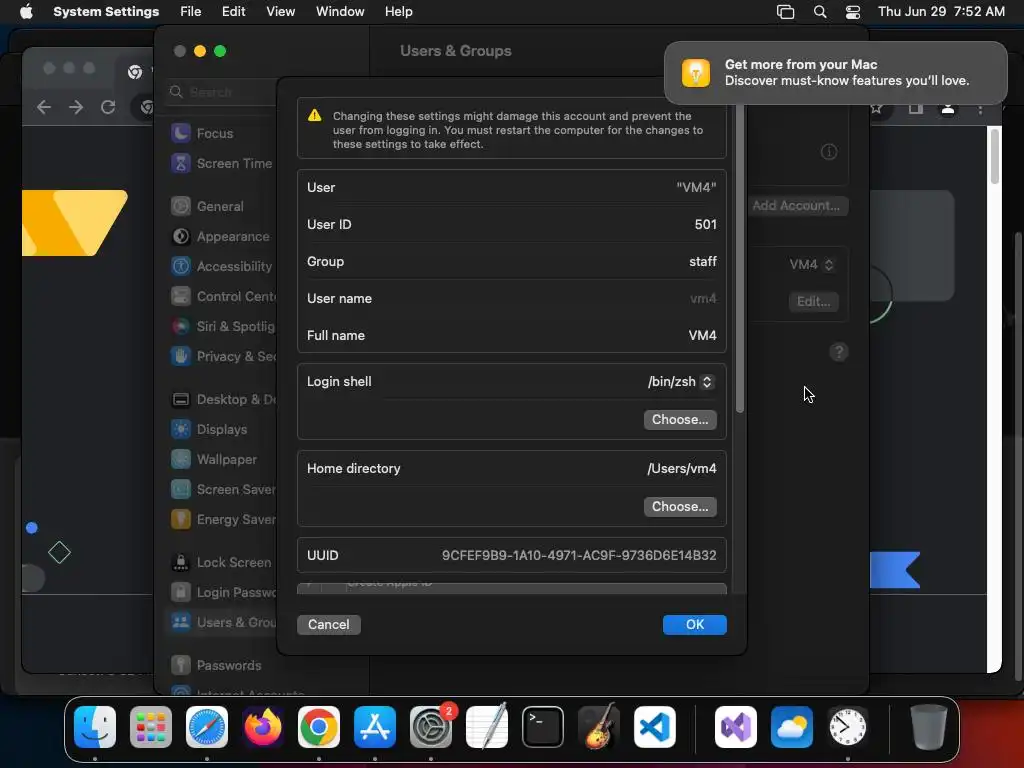Click the Accessibility icon in sidebar

(181, 266)
